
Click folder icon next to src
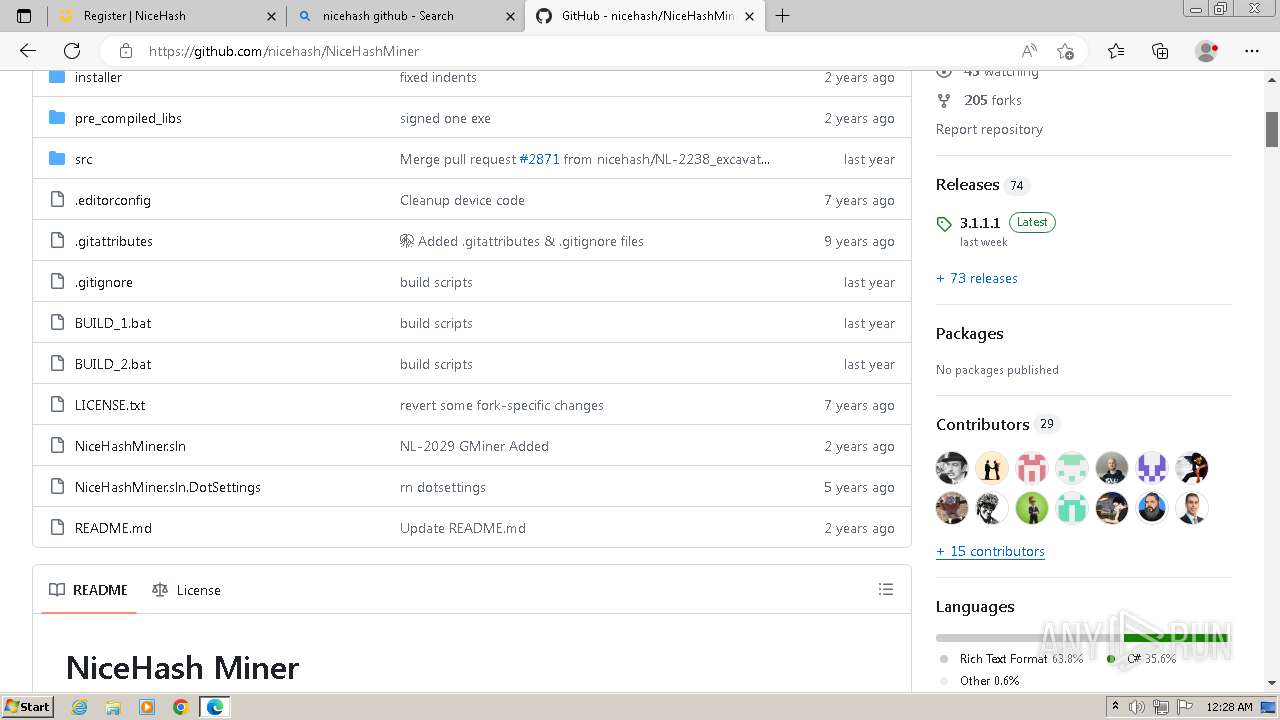(57, 159)
